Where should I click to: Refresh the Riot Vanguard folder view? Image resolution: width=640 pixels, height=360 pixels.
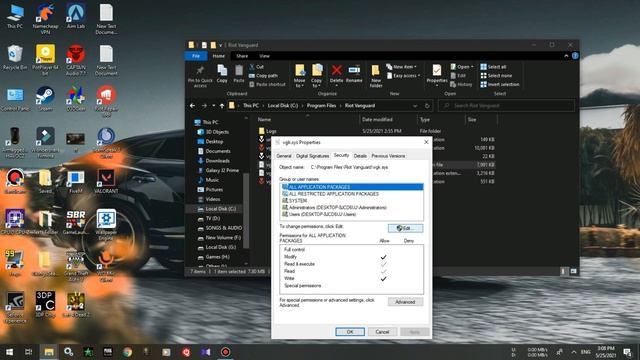coord(427,106)
